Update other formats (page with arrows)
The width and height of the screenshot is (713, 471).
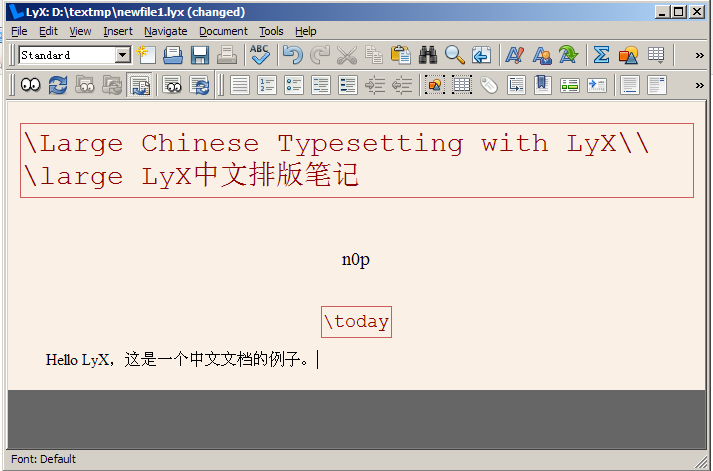pos(200,85)
